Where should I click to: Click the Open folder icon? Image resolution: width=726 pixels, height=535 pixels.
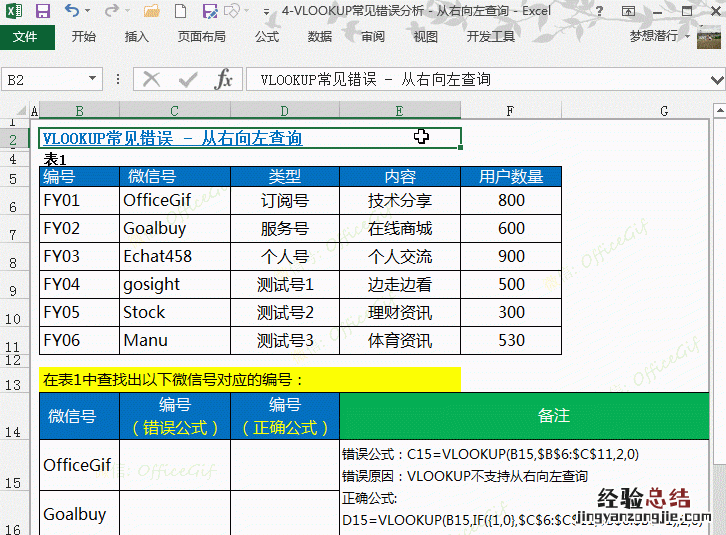coord(152,11)
